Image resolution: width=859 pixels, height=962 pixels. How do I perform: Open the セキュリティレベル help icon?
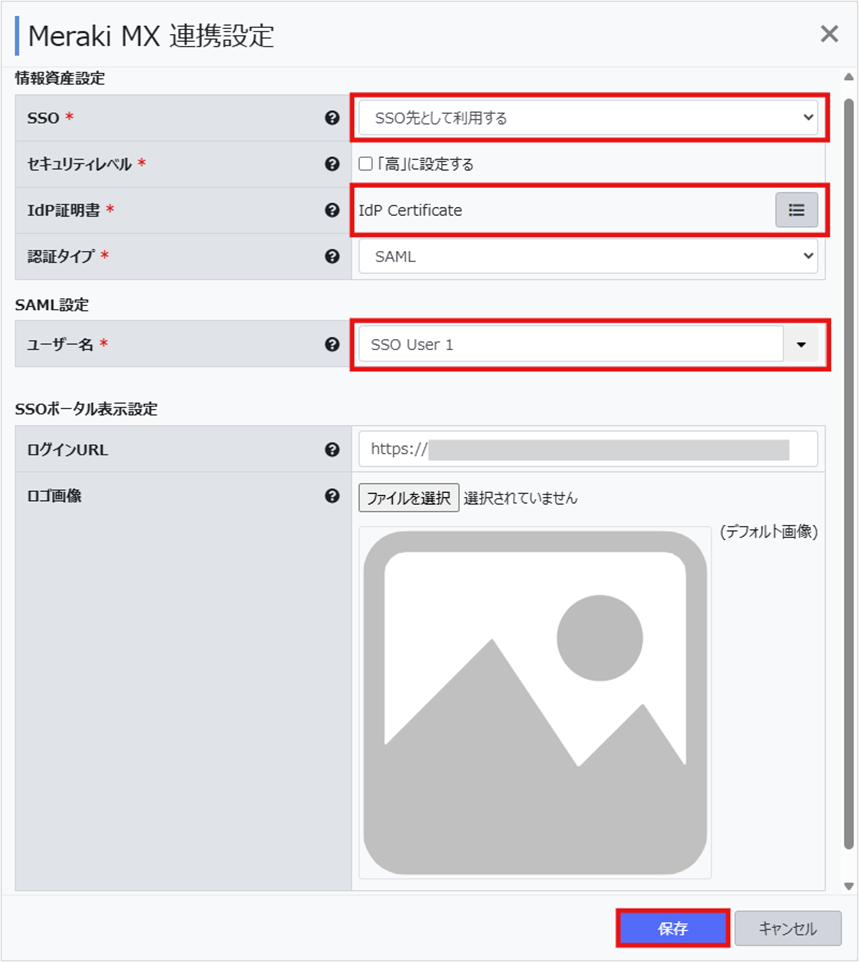333,163
